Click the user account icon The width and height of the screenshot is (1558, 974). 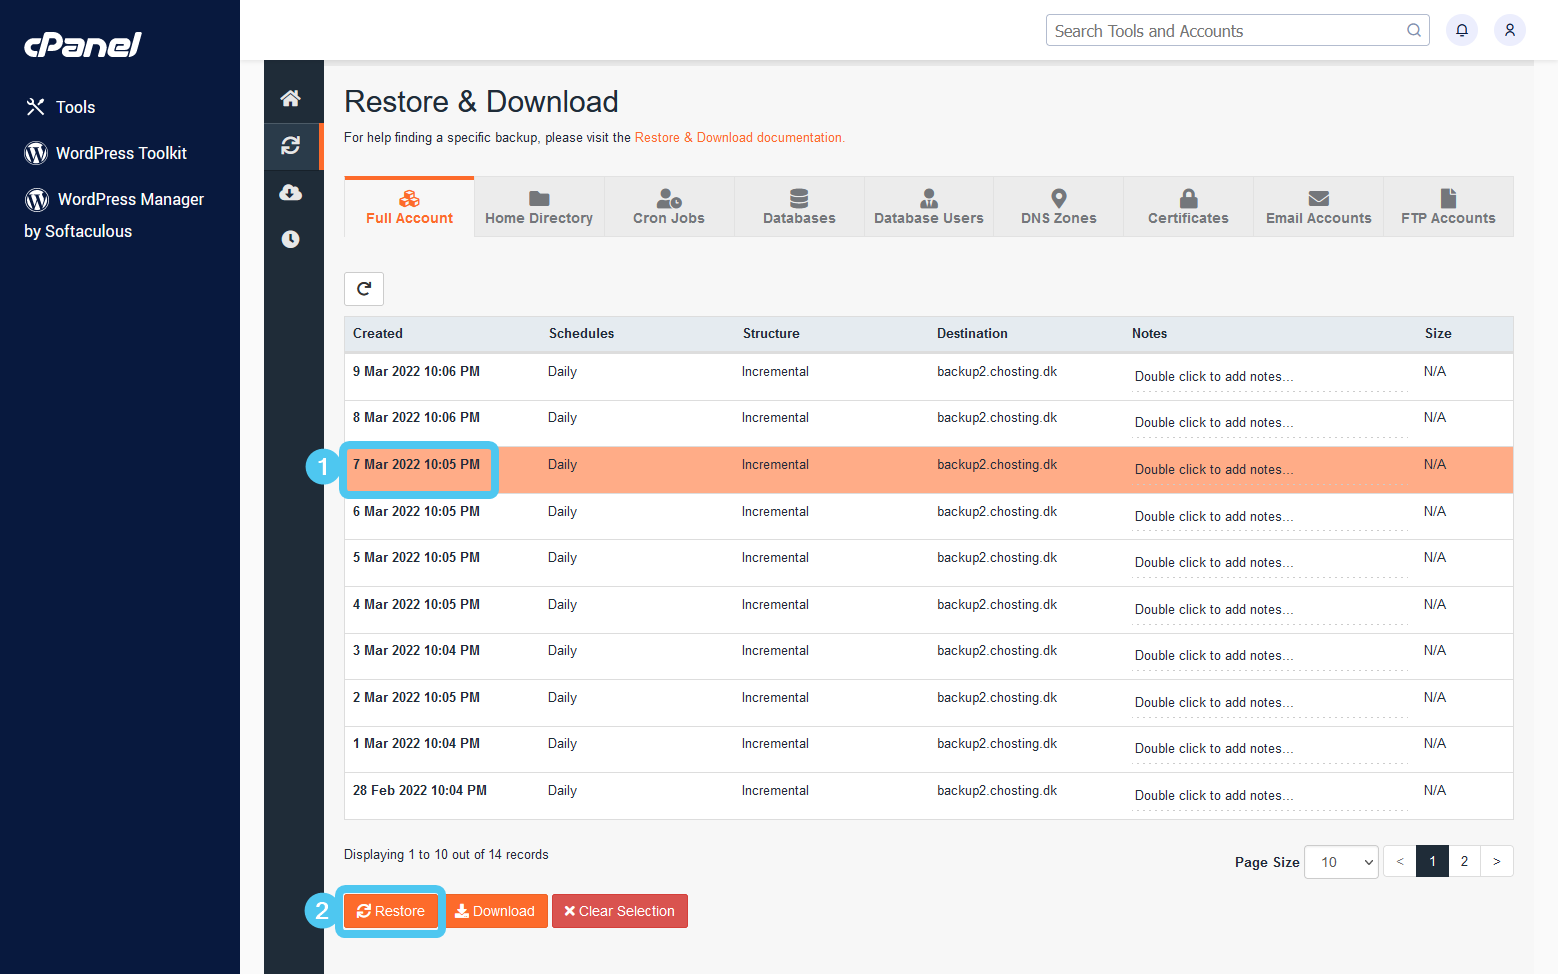pyautogui.click(x=1510, y=30)
